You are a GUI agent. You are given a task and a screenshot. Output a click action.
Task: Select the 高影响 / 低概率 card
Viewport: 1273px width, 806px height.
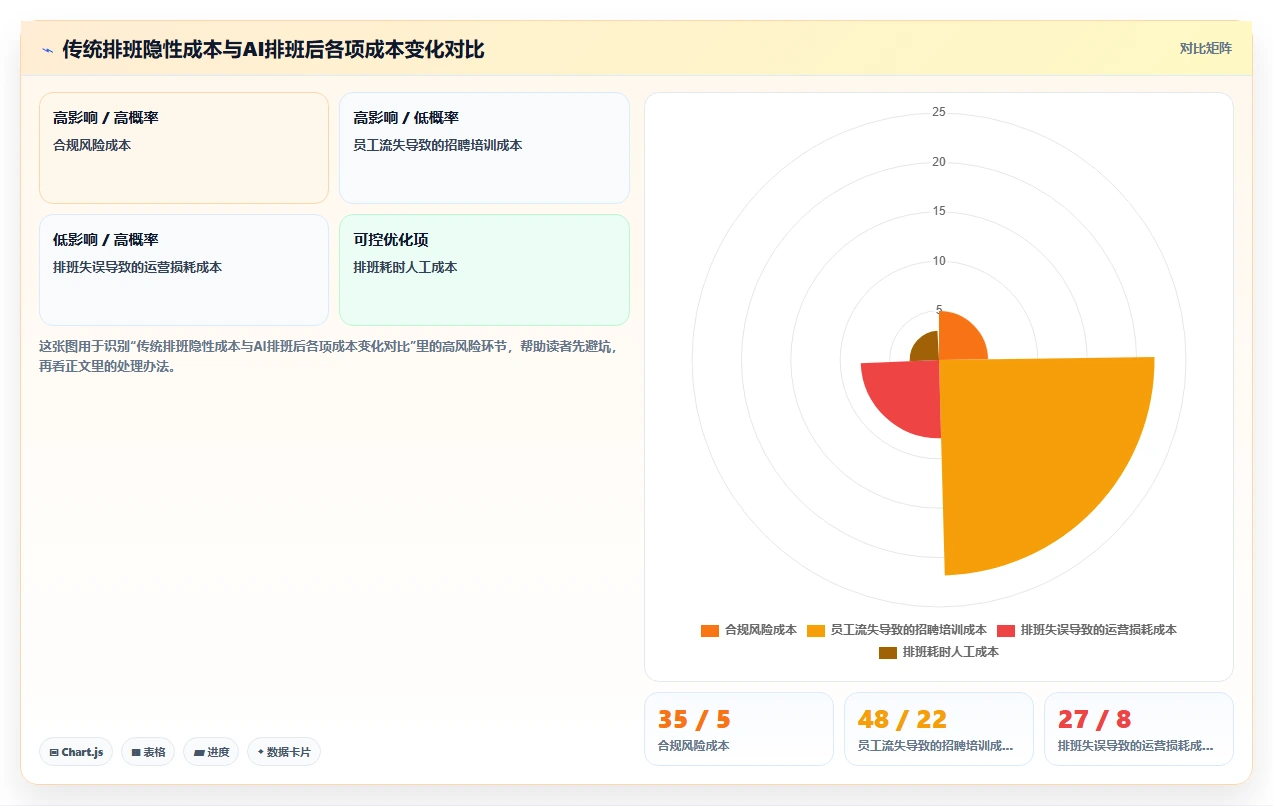click(x=484, y=148)
